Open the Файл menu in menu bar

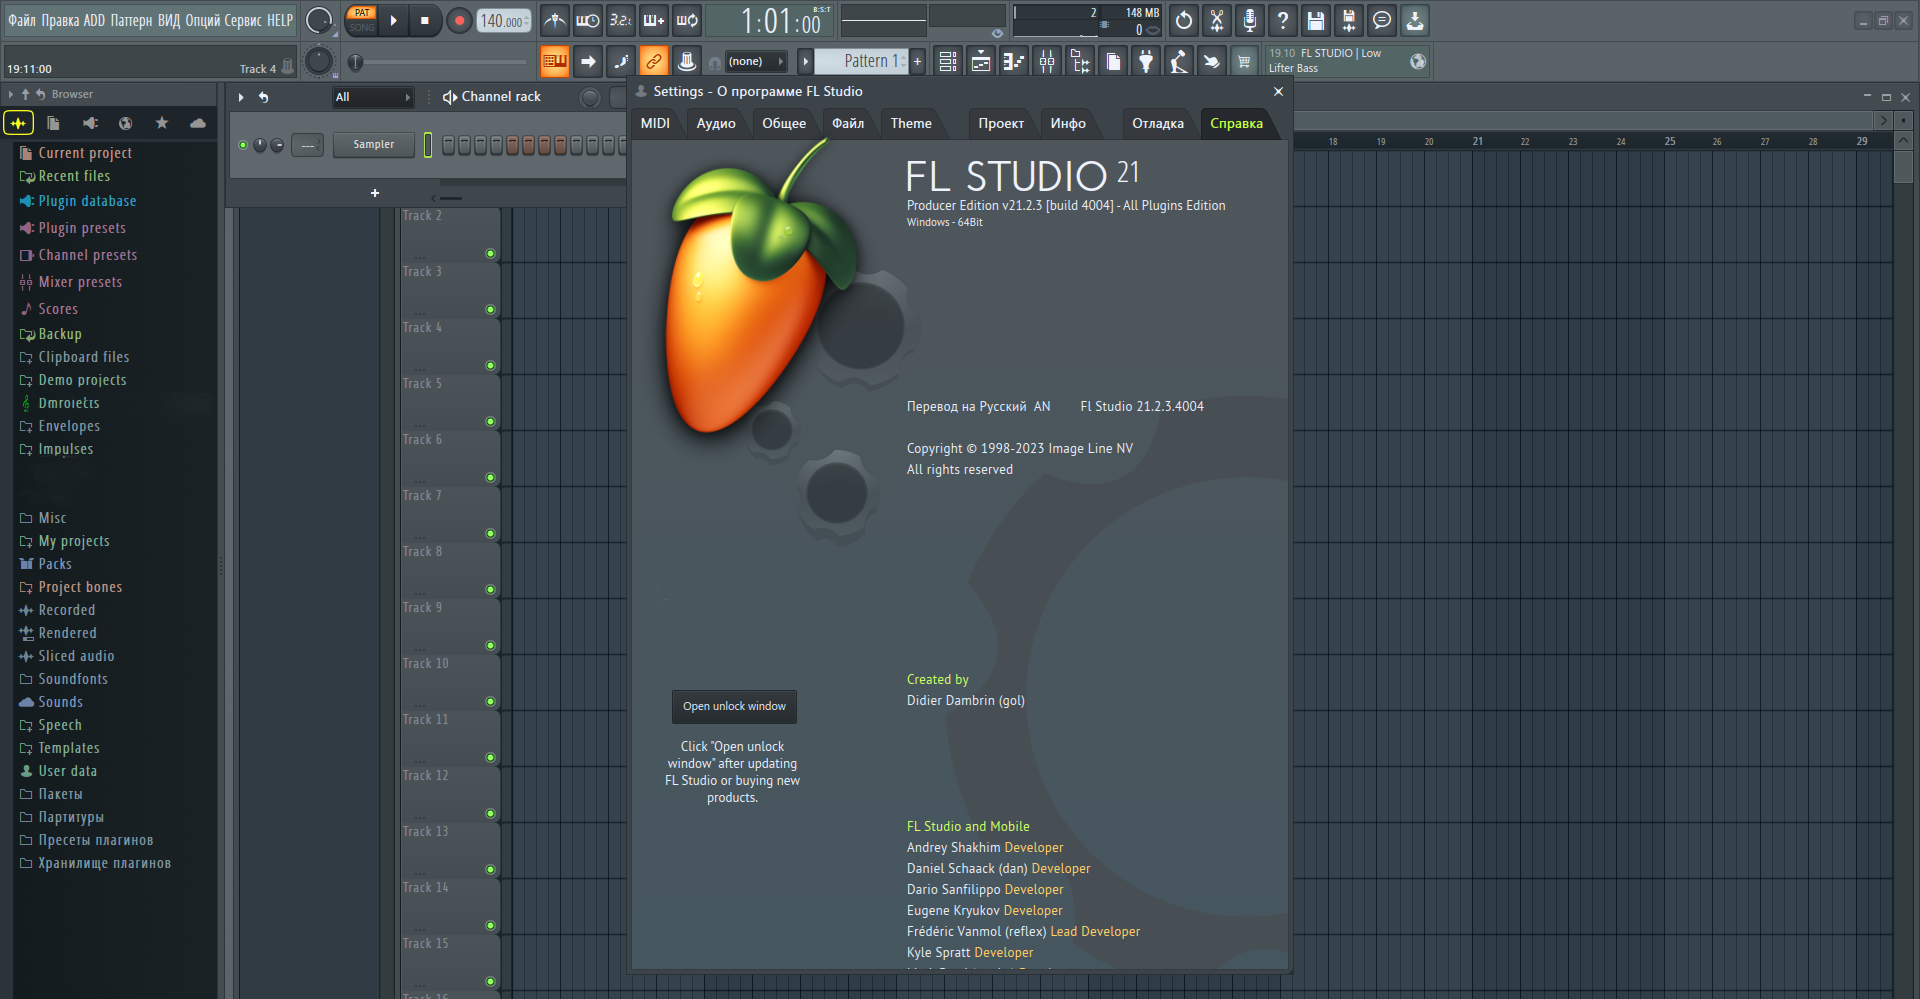22,20
